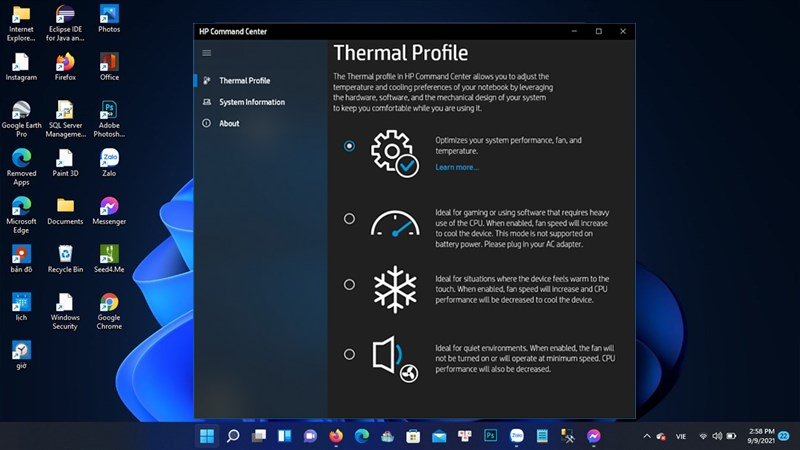Click the snowflake cool mode icon
Viewport: 800px width, 450px height.
click(395, 289)
